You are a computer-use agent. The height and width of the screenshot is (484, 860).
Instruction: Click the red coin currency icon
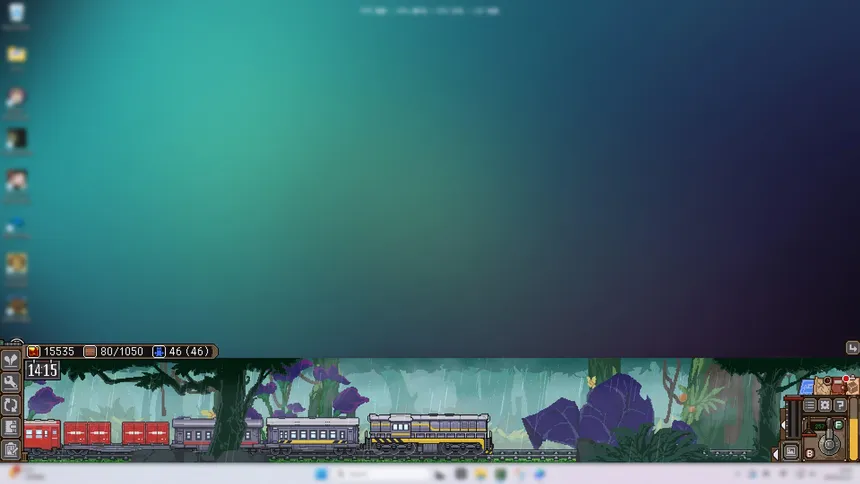(34, 351)
